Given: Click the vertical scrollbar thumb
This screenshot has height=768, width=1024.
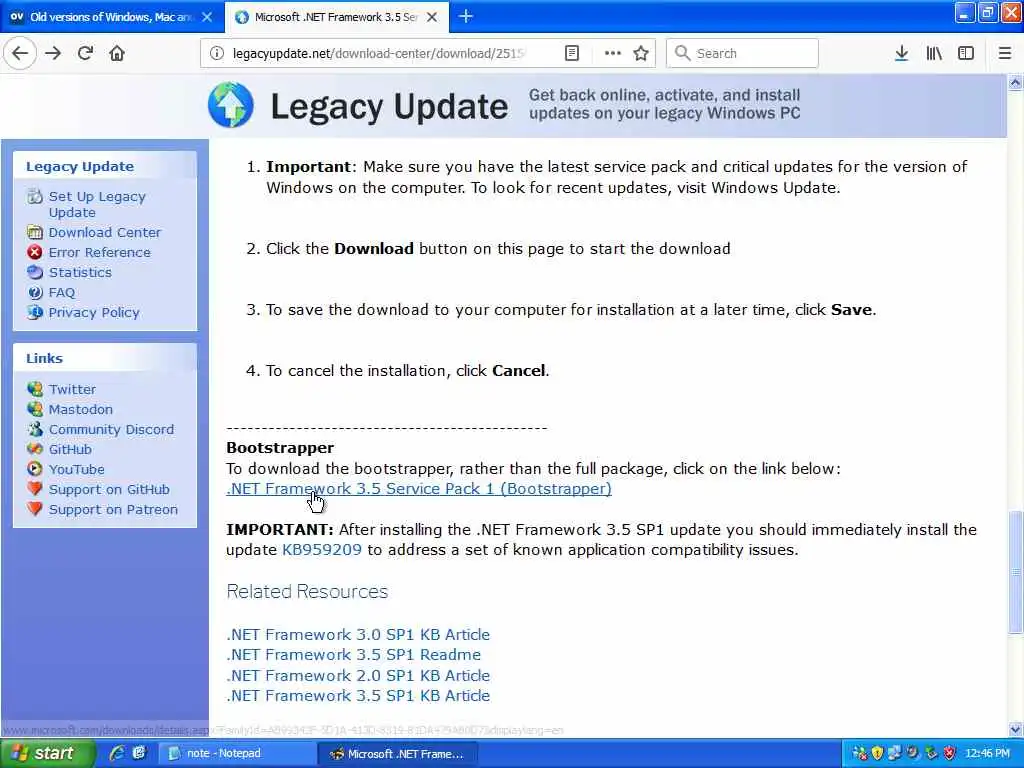Looking at the screenshot, I should pyautogui.click(x=1015, y=571).
